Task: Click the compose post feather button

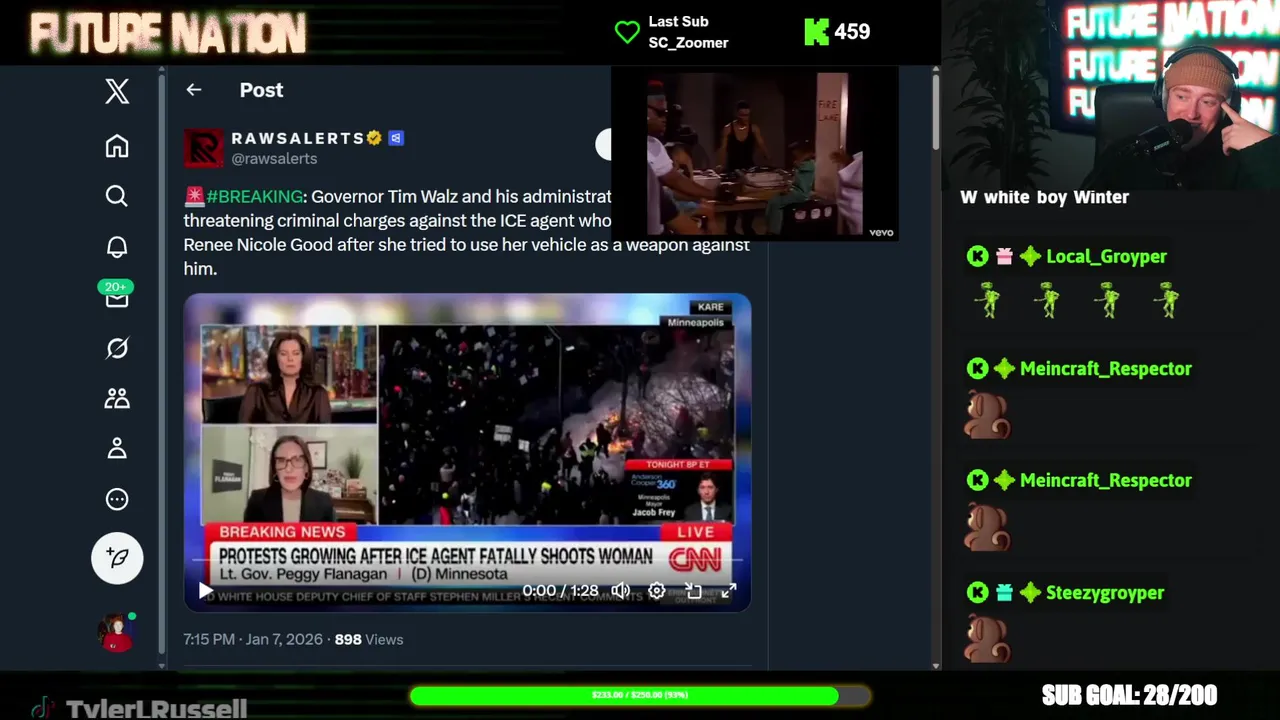Action: [117, 558]
